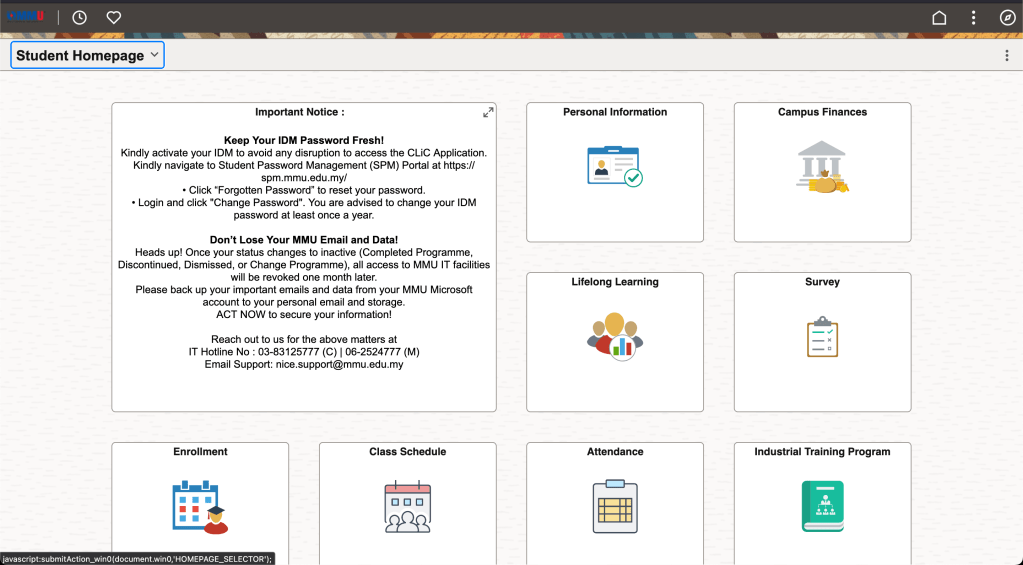Click the Campus Finances tile title
Viewport: 1023px width, 565px height.
822,112
